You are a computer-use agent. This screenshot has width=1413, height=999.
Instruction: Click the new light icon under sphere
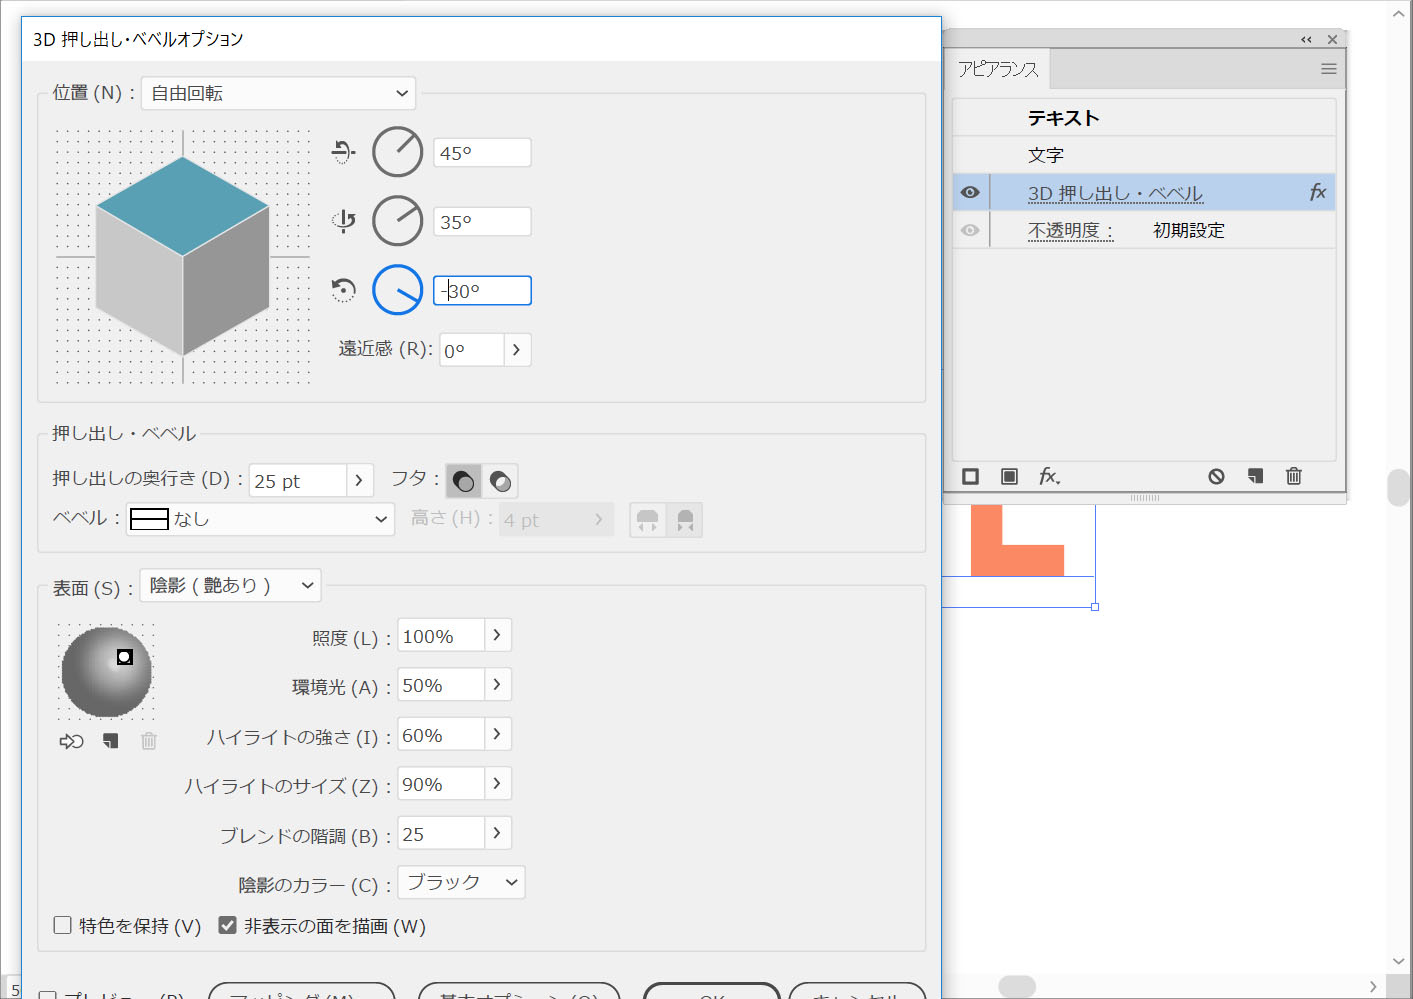110,741
